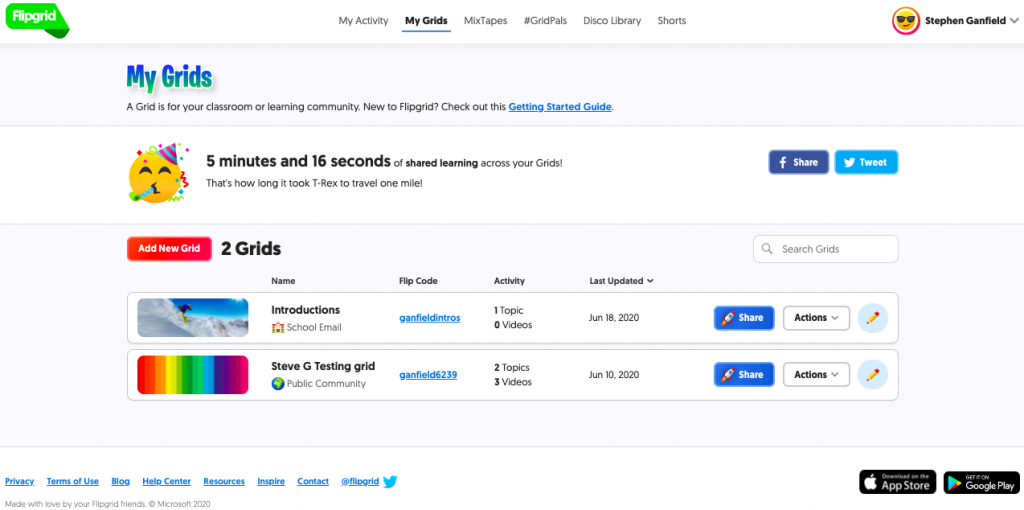Viewport: 1024px width, 510px height.
Task: Open Actions dropdown for Introductions grid
Action: click(x=816, y=318)
